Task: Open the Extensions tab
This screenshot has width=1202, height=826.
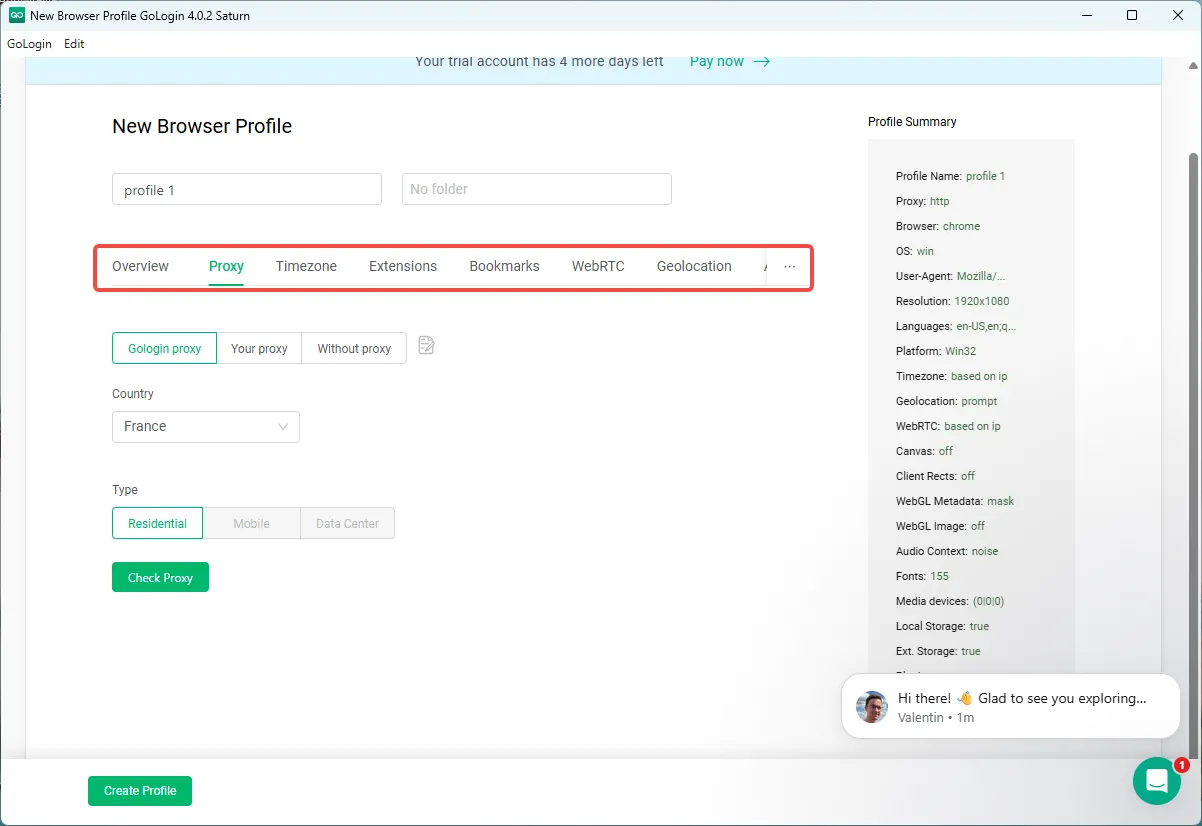Action: tap(402, 267)
